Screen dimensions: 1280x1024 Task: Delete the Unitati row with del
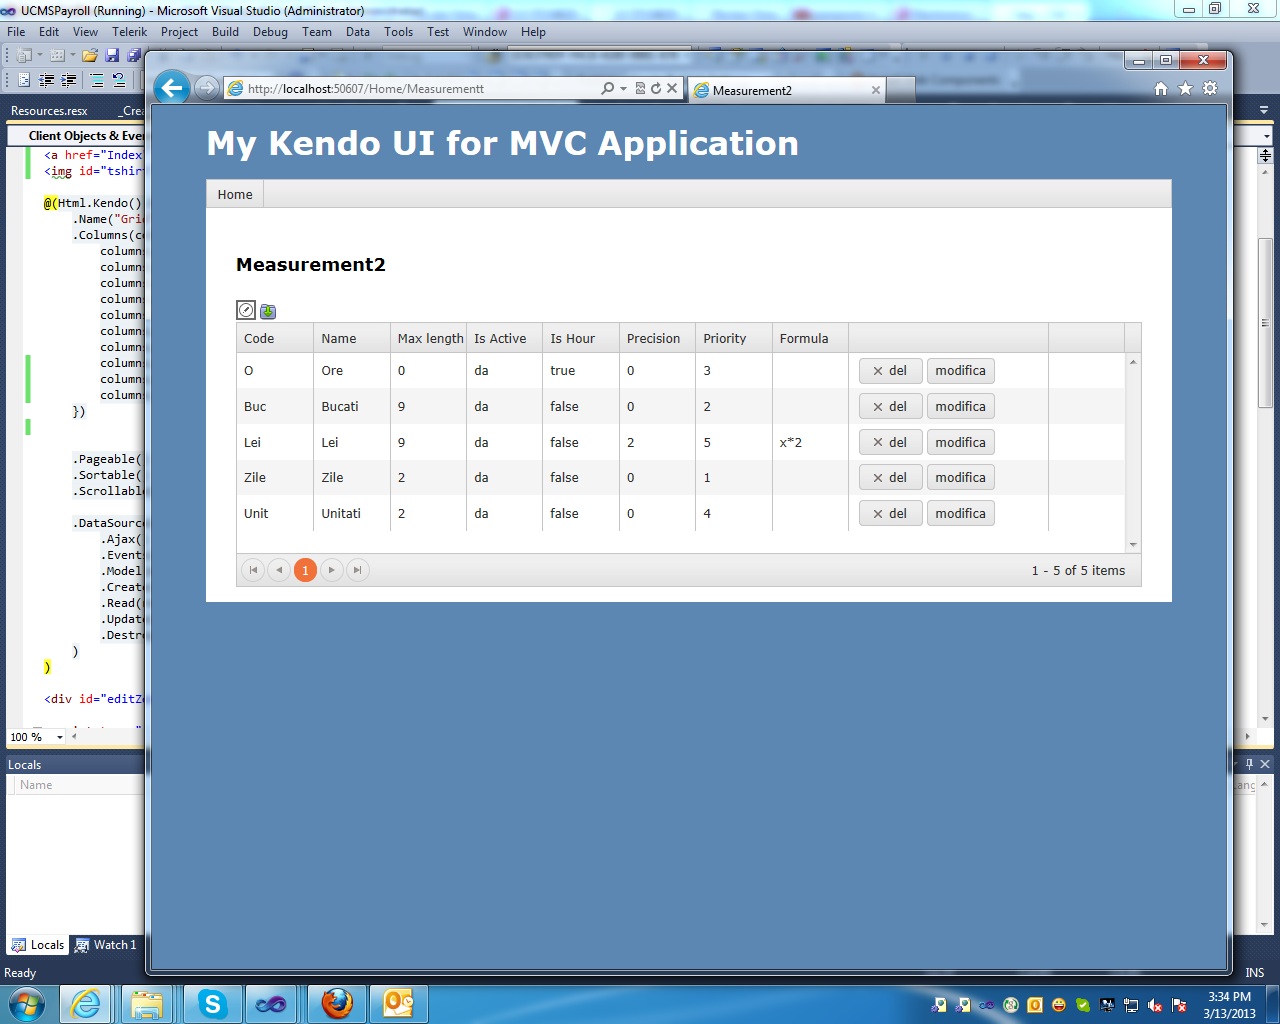point(890,514)
